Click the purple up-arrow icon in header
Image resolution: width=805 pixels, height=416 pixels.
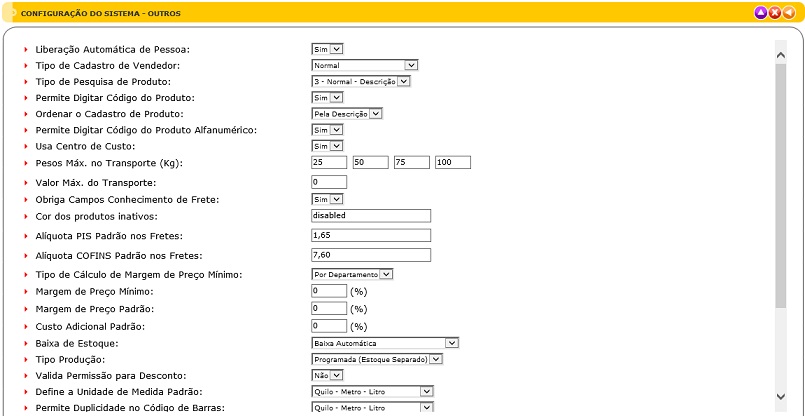coord(761,12)
